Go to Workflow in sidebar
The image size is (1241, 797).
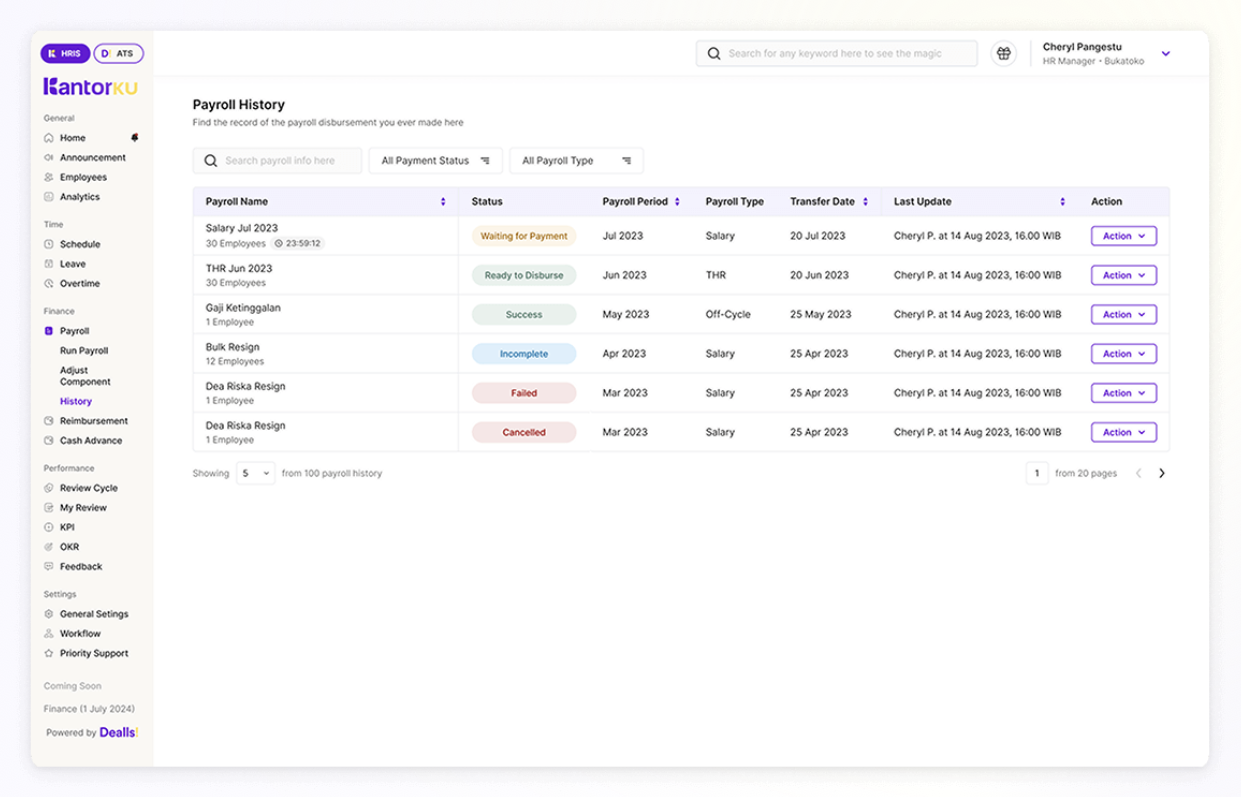click(x=80, y=634)
